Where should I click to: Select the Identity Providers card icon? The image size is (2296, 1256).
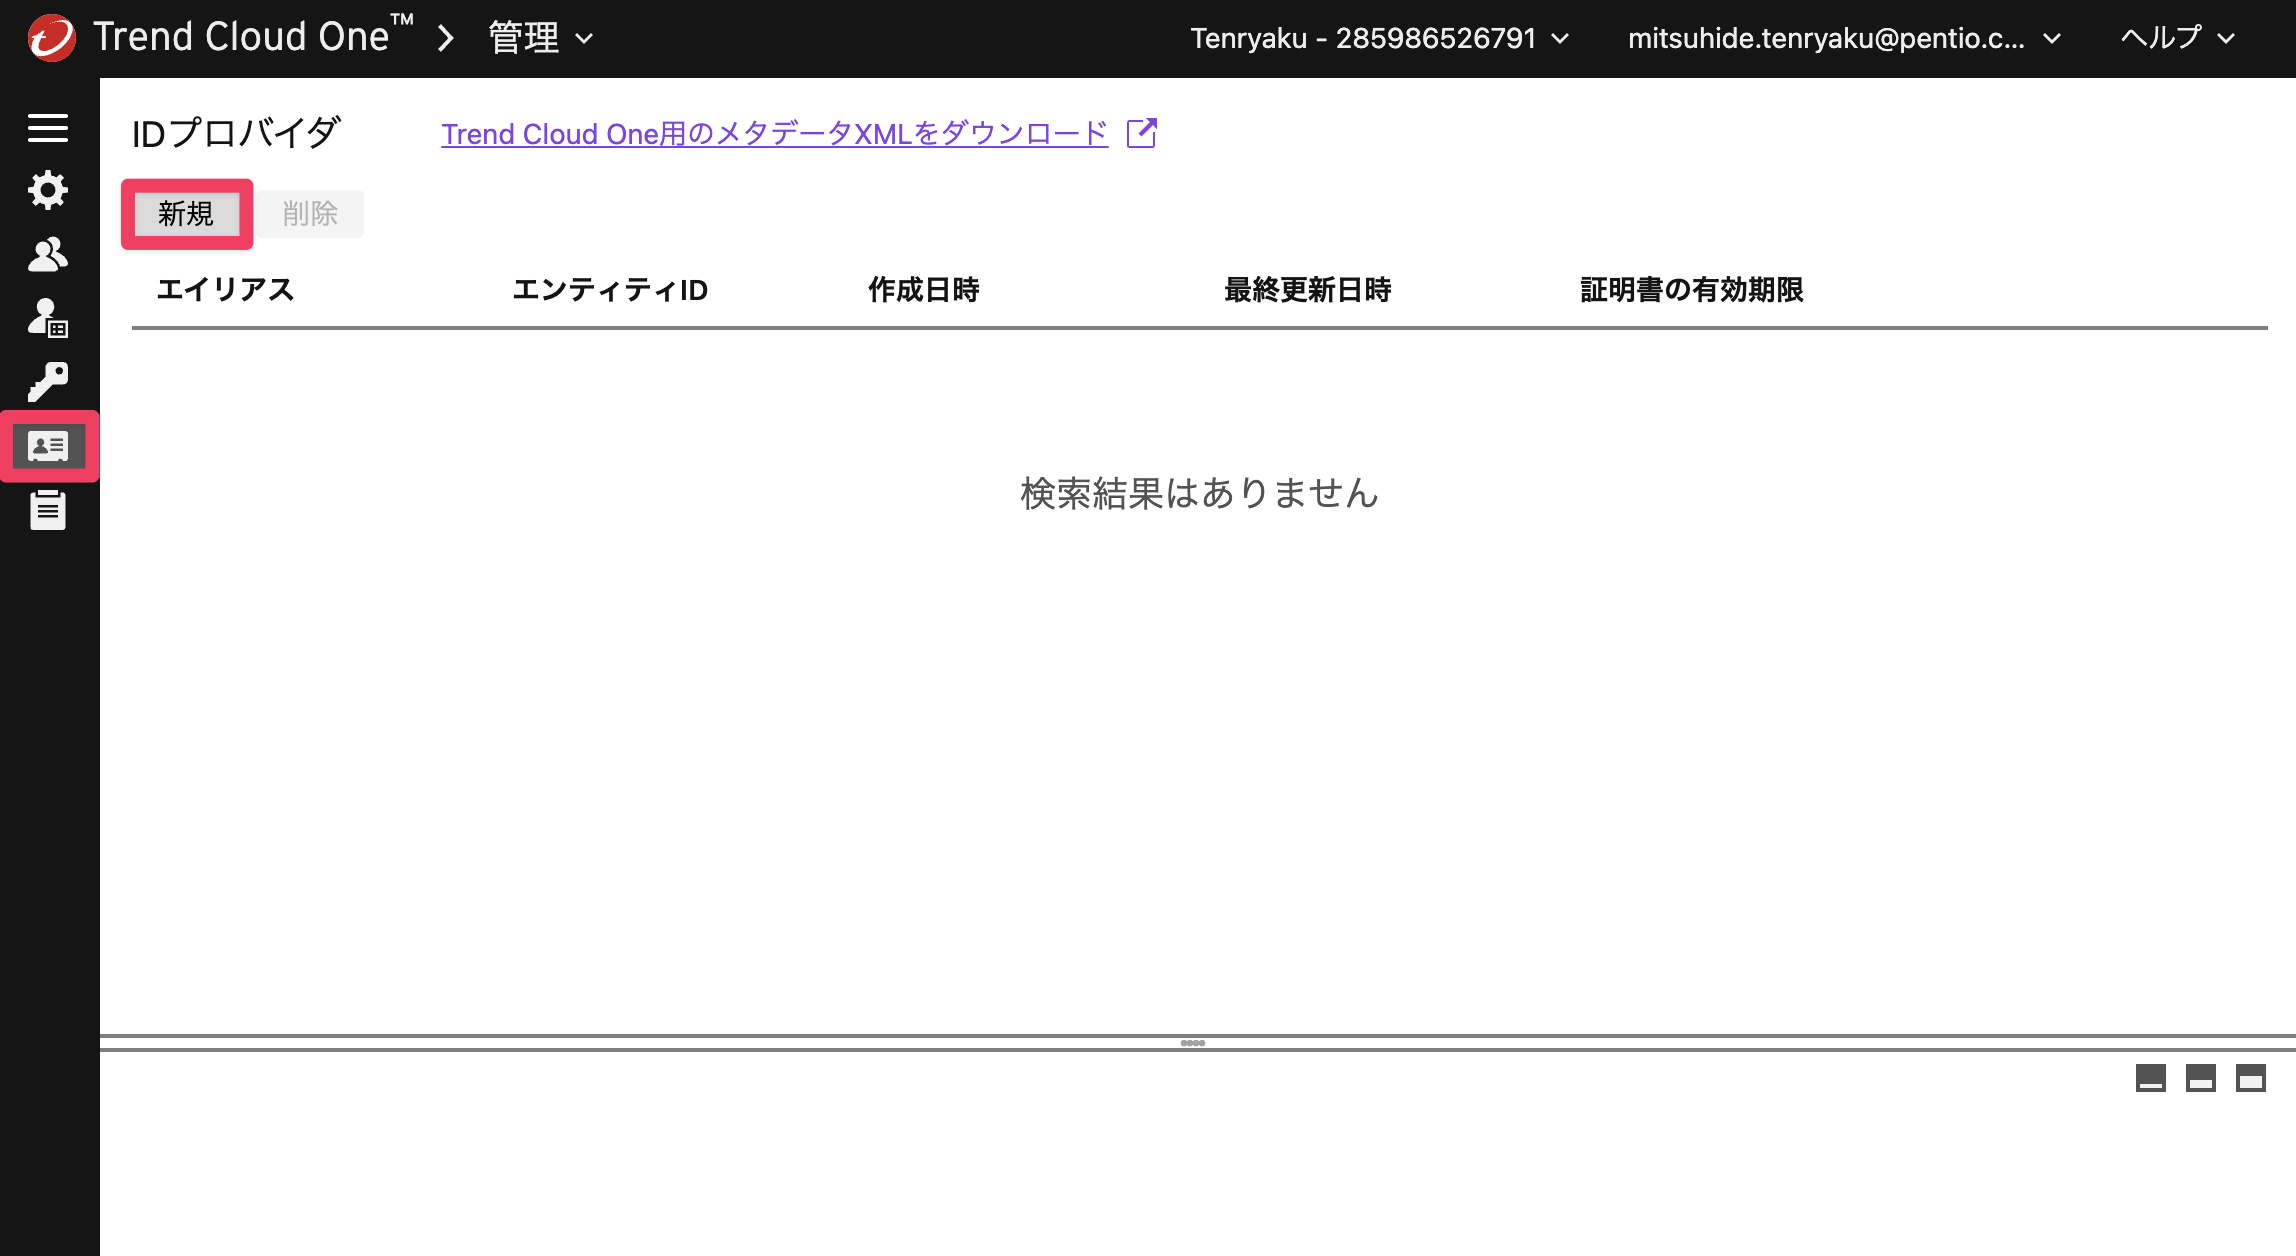pyautogui.click(x=48, y=446)
